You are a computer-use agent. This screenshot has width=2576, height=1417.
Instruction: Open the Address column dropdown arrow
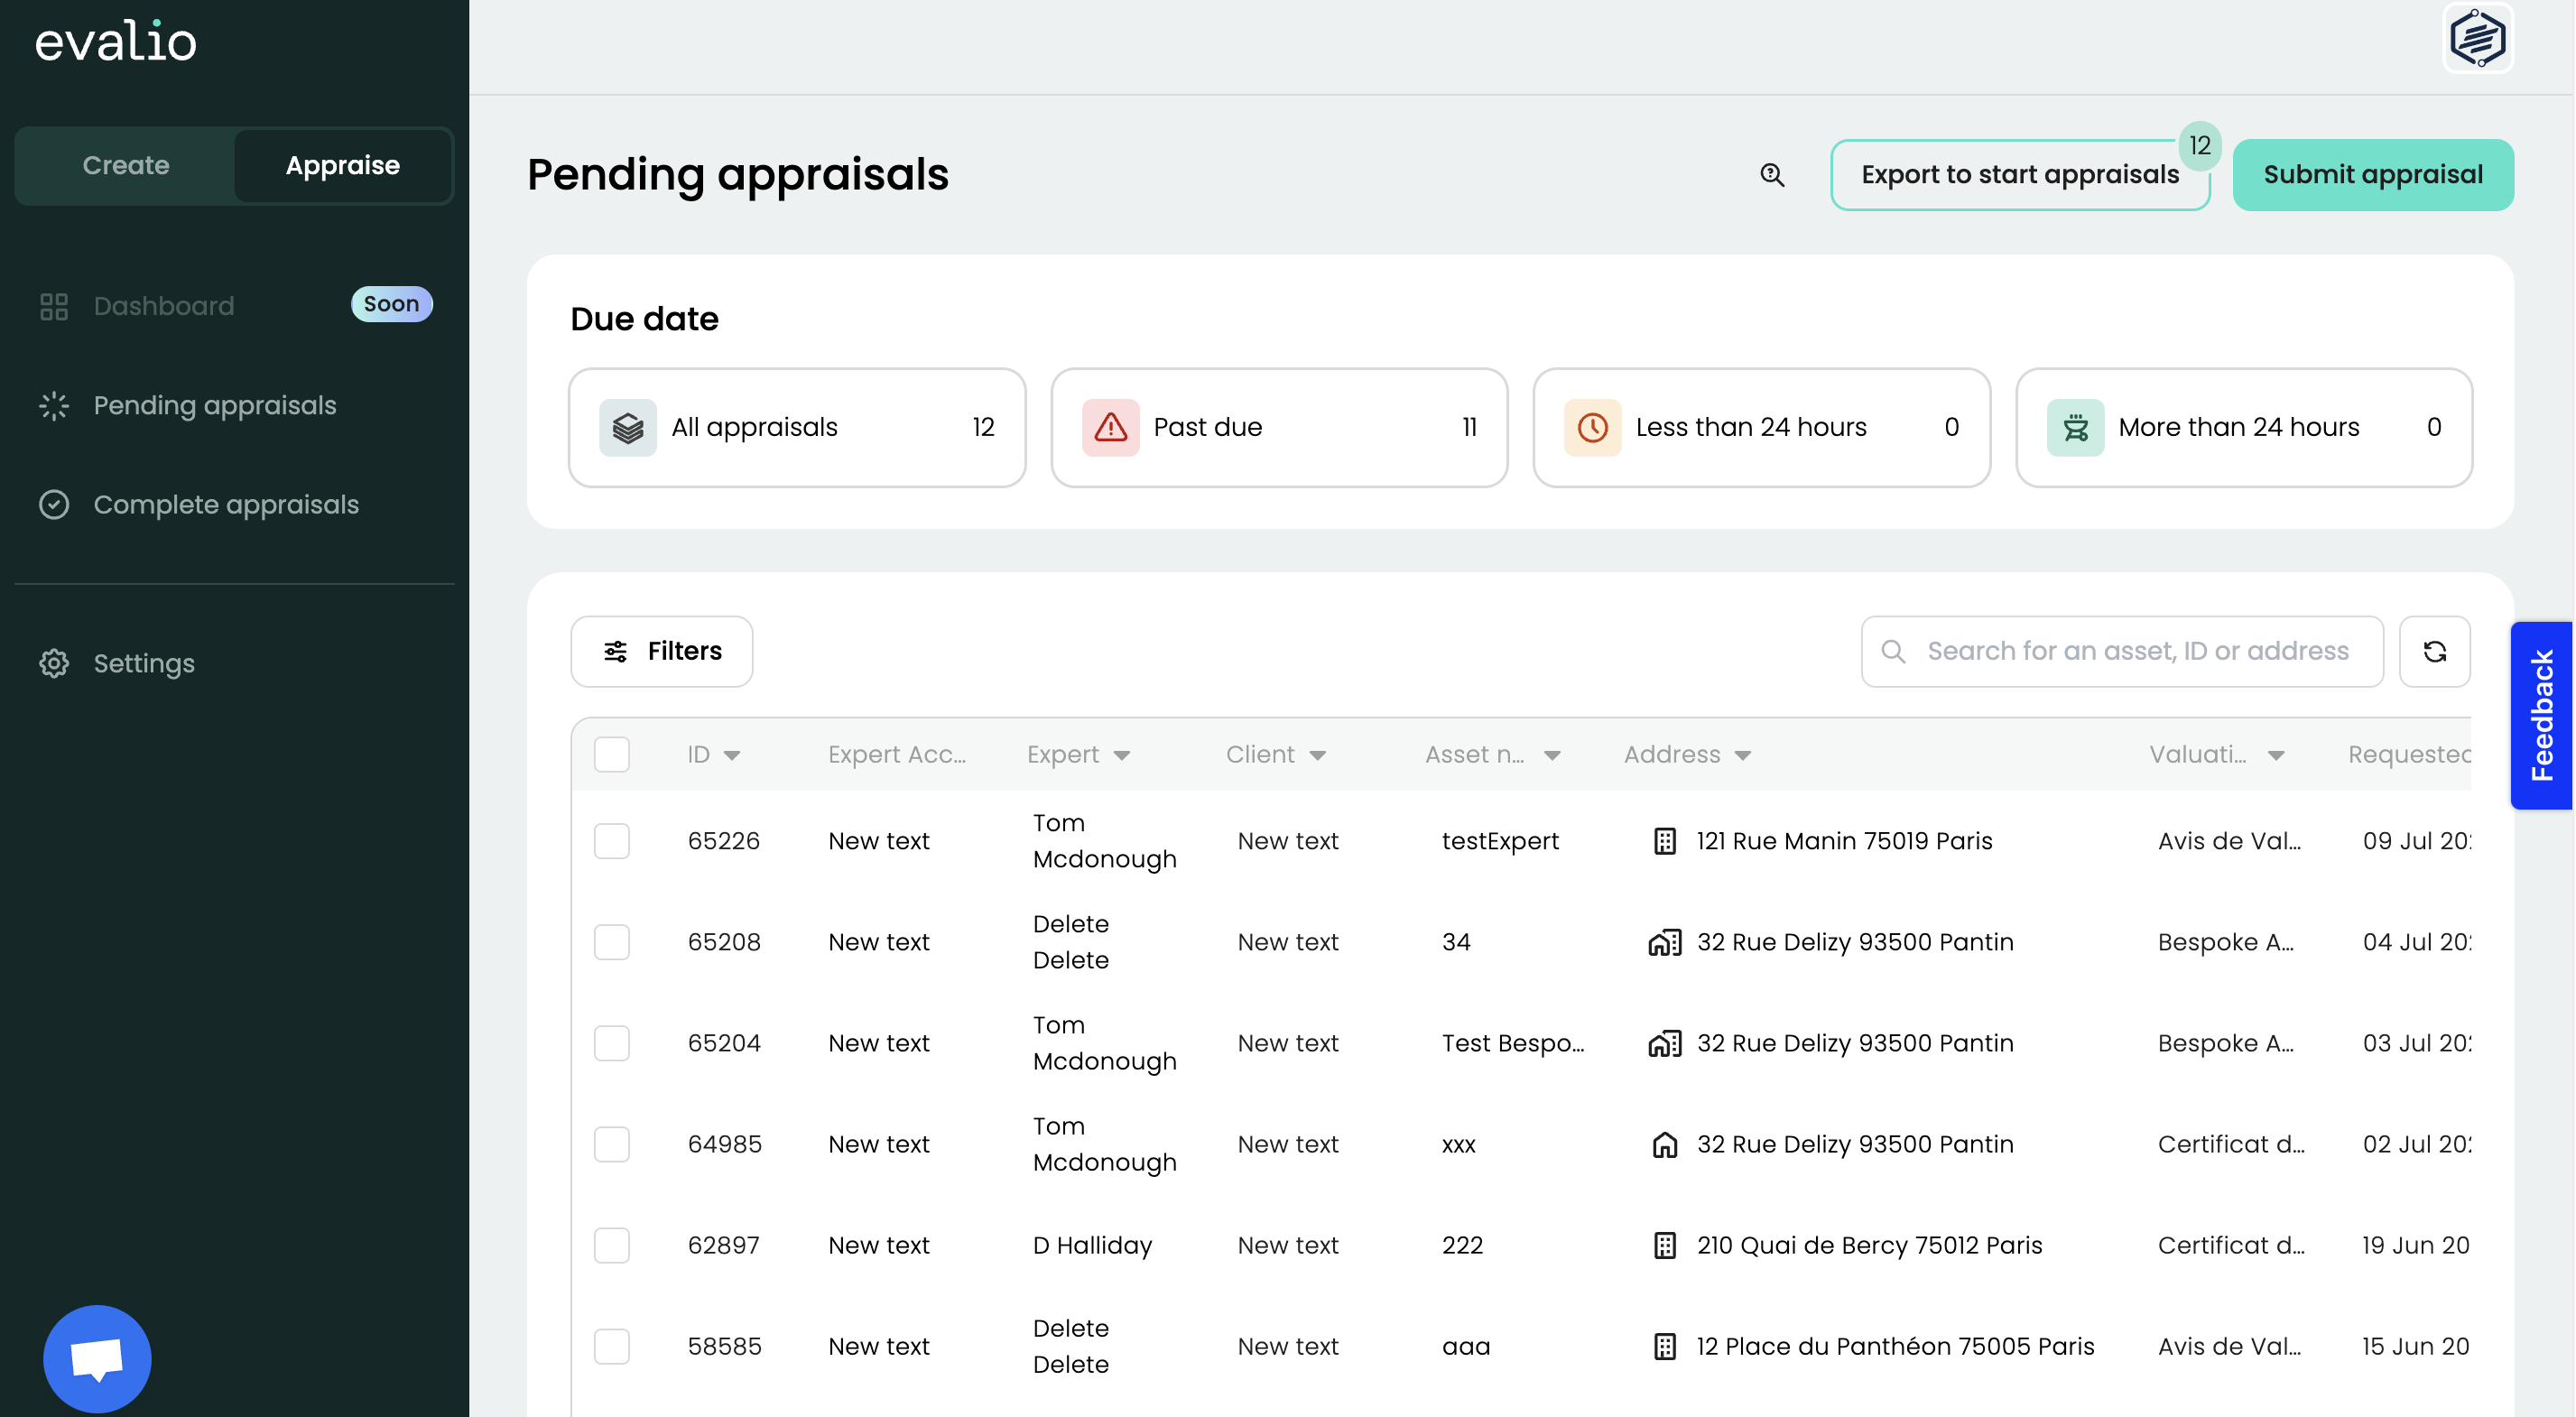(1743, 755)
